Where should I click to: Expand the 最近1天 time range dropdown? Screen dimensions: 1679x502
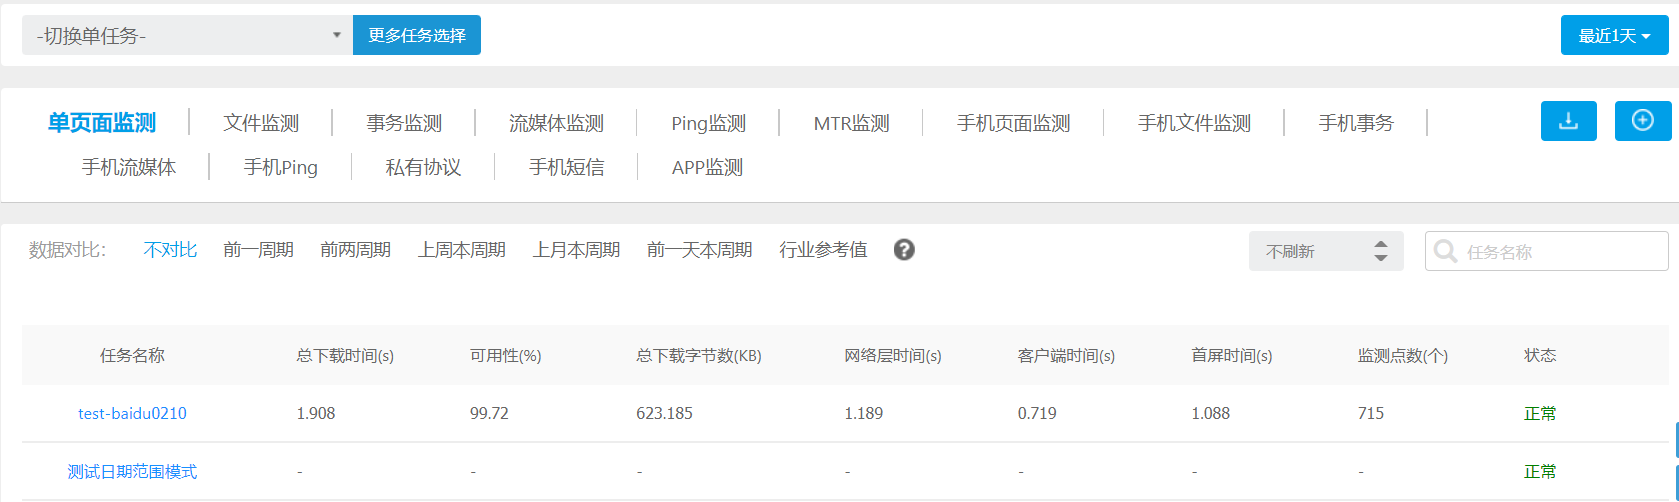point(1614,36)
